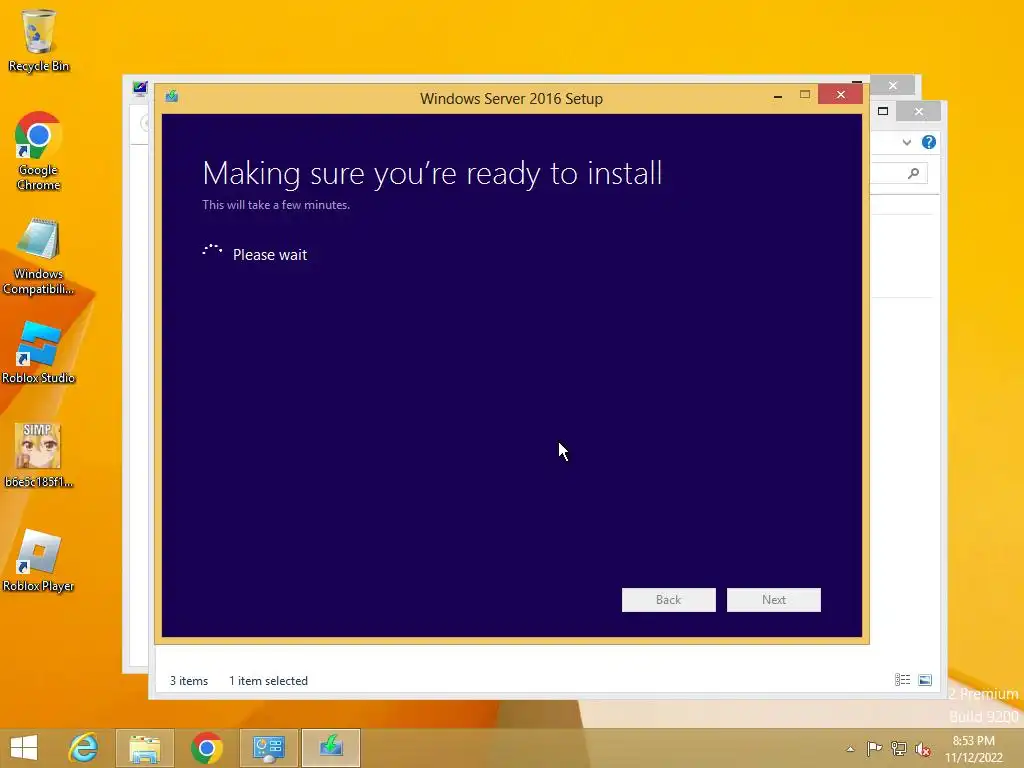The width and height of the screenshot is (1024, 768).
Task: Open the network tray icon
Action: tap(899, 748)
